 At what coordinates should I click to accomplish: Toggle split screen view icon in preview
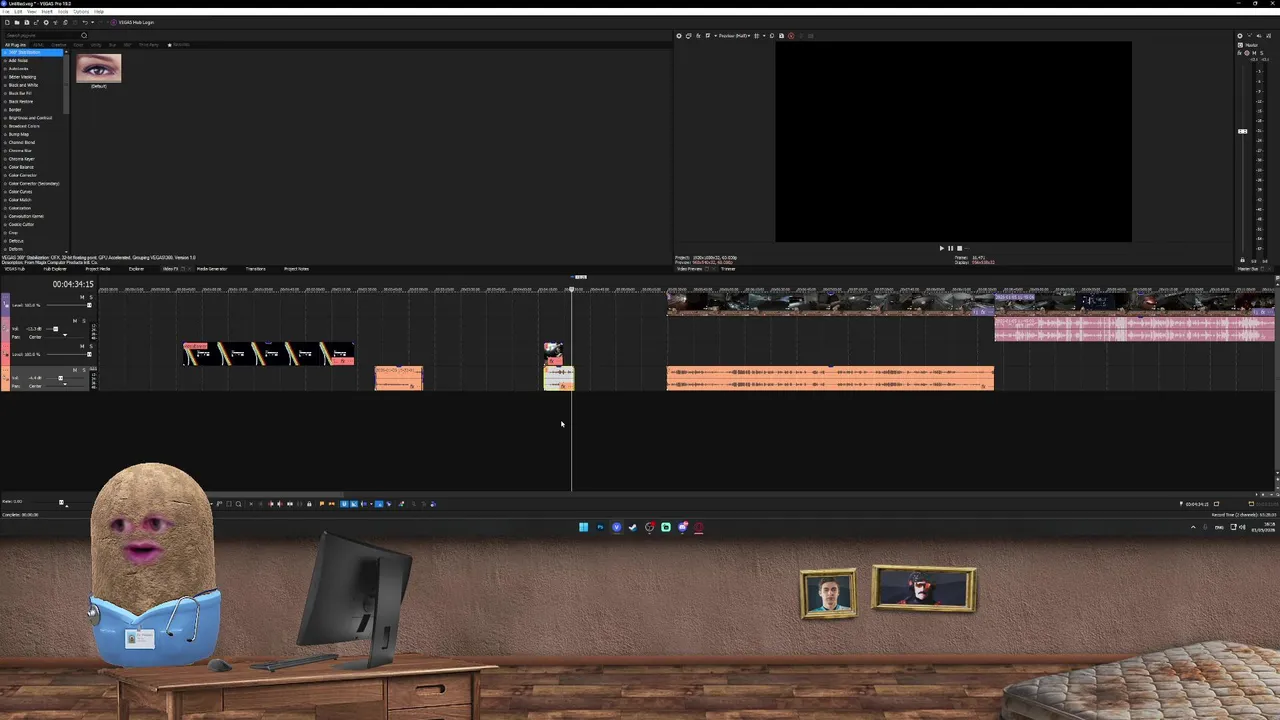(707, 36)
